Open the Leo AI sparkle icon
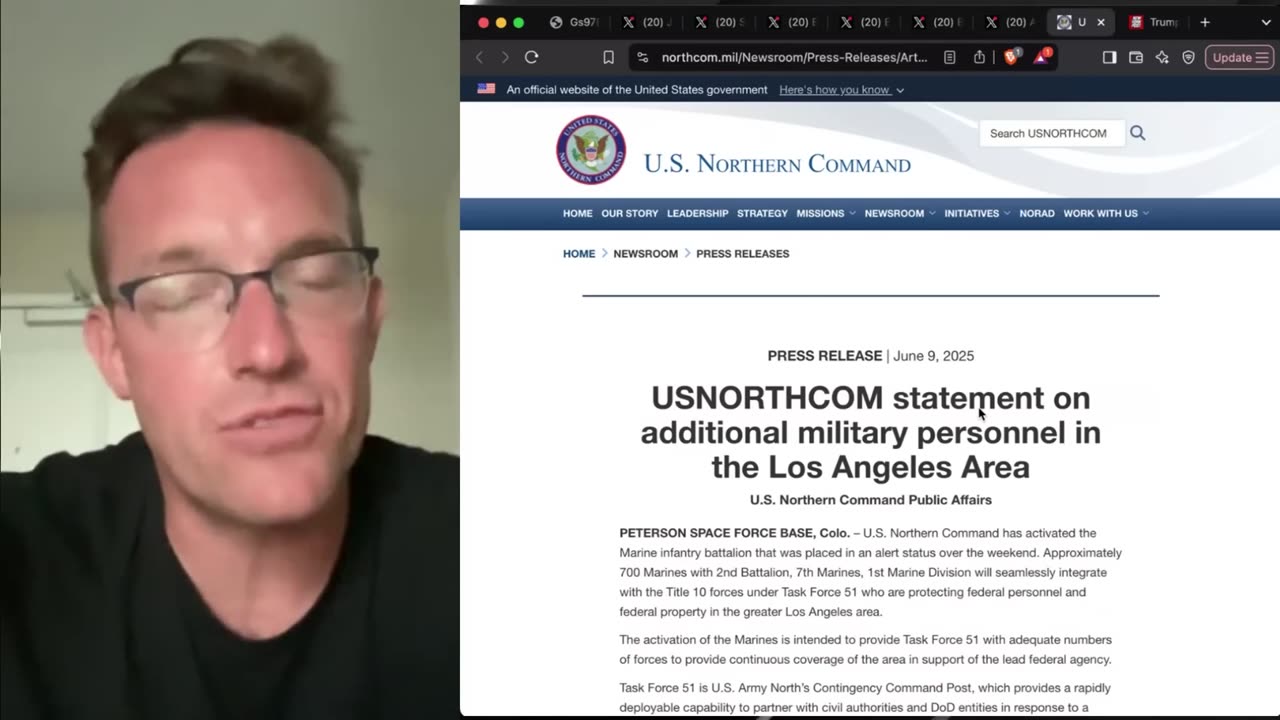This screenshot has height=720, width=1280. [x=1162, y=57]
